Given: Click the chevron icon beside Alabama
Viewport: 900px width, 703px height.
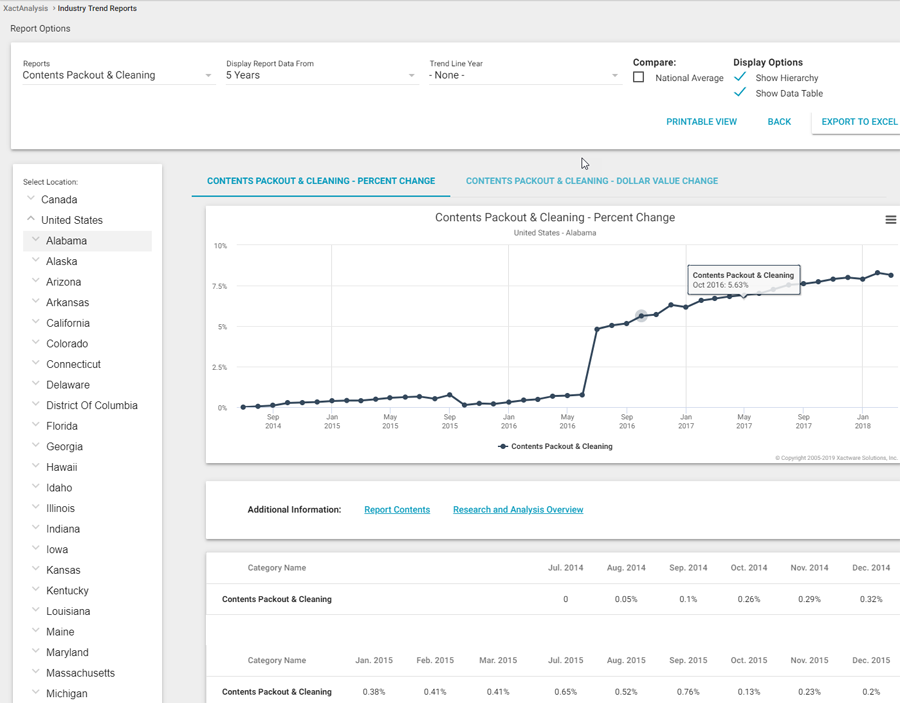Looking at the screenshot, I should 36,240.
